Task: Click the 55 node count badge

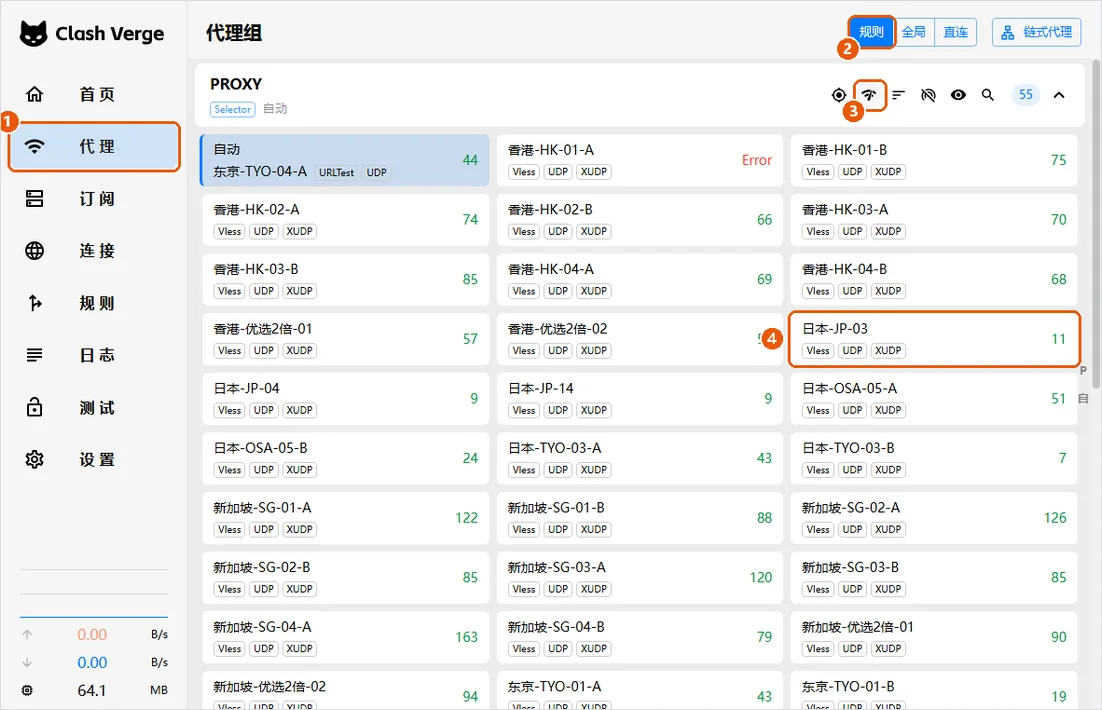Action: pos(1025,95)
